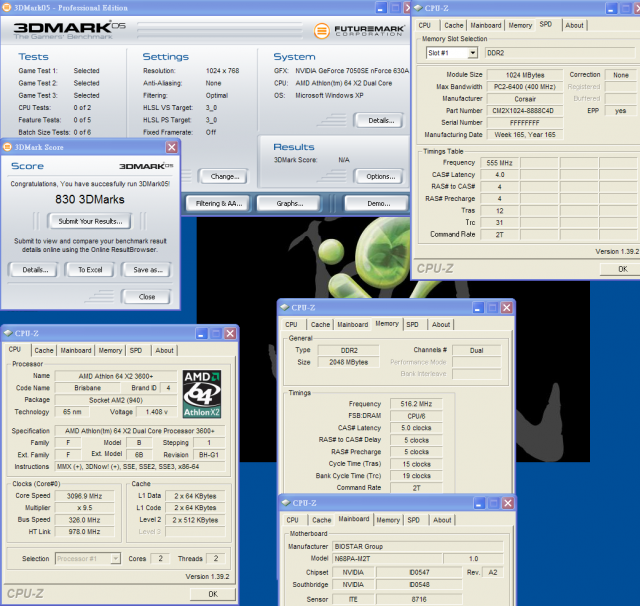Click the Max Bandwidth PC2-6400 value
The image size is (640, 606).
(524, 87)
